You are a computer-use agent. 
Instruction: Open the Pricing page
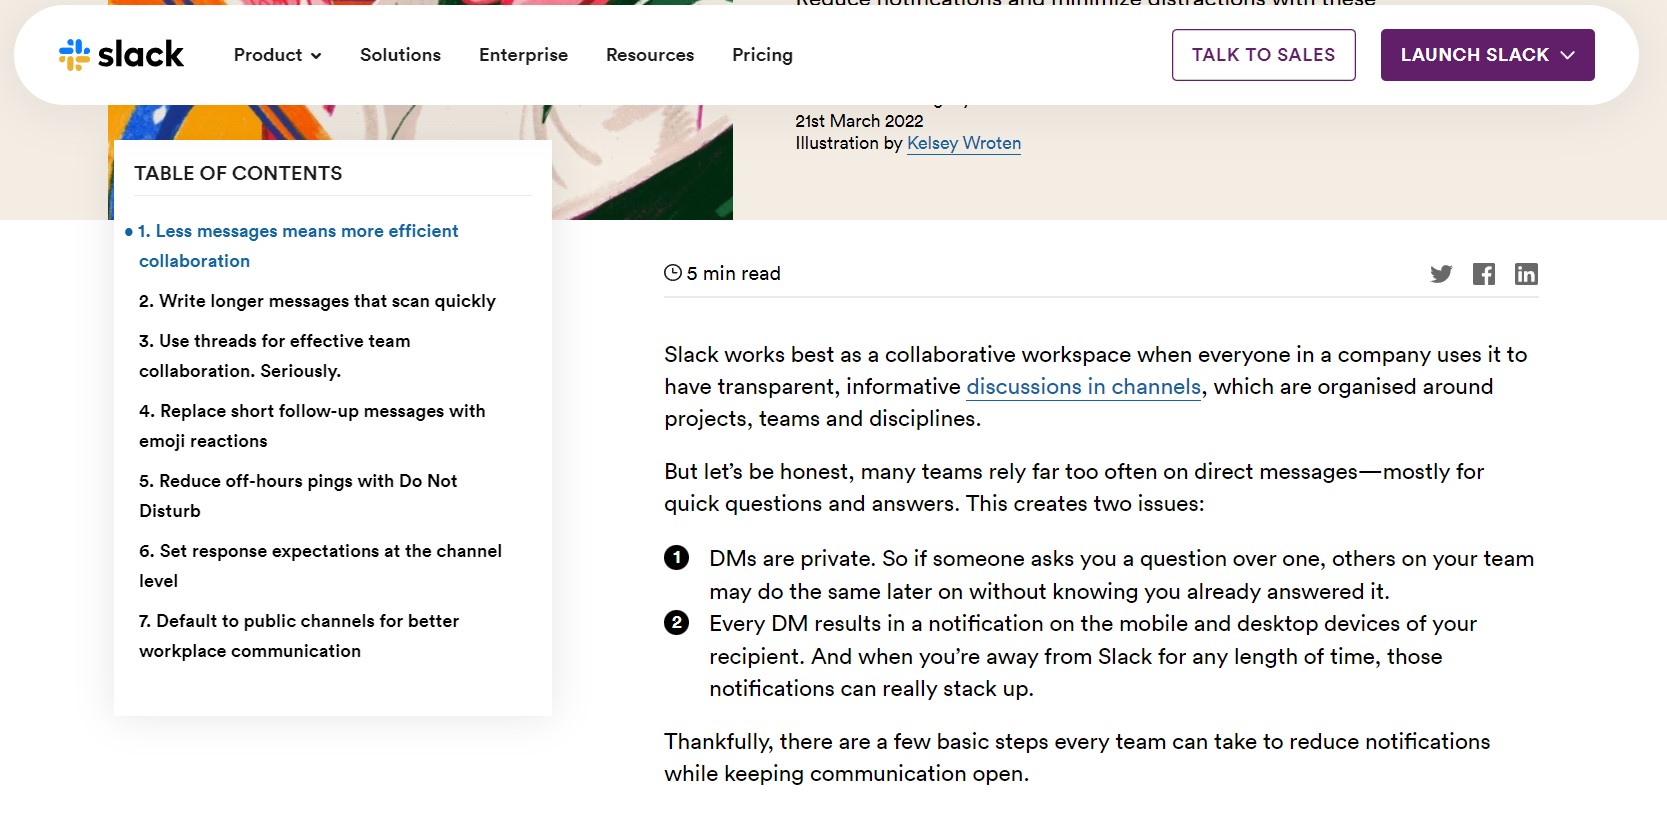[762, 55]
